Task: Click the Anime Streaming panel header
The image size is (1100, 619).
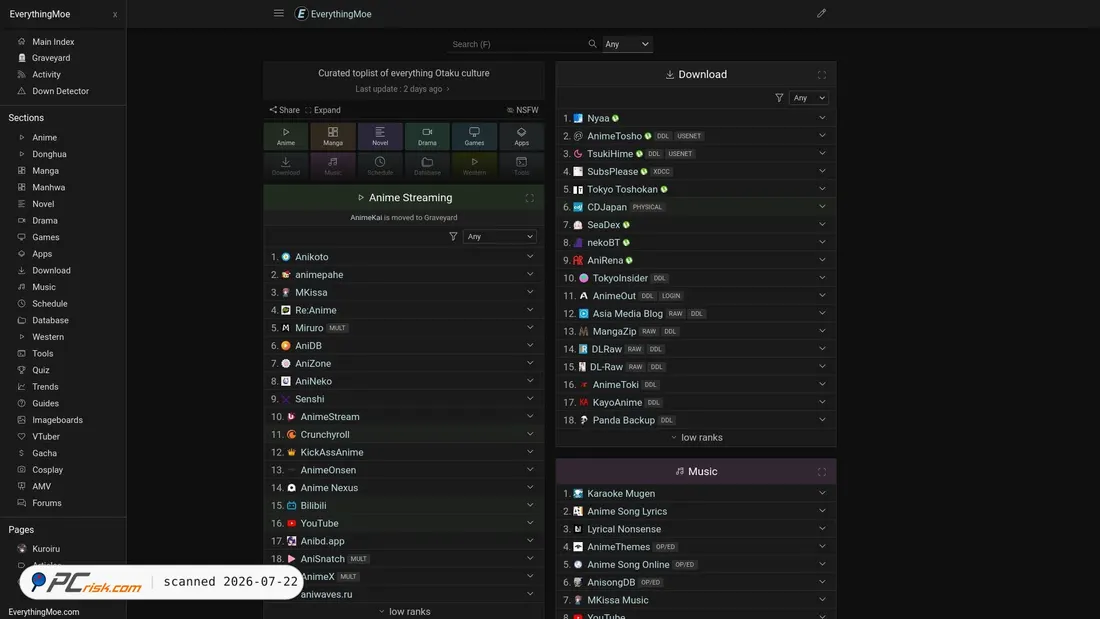Action: tap(404, 198)
